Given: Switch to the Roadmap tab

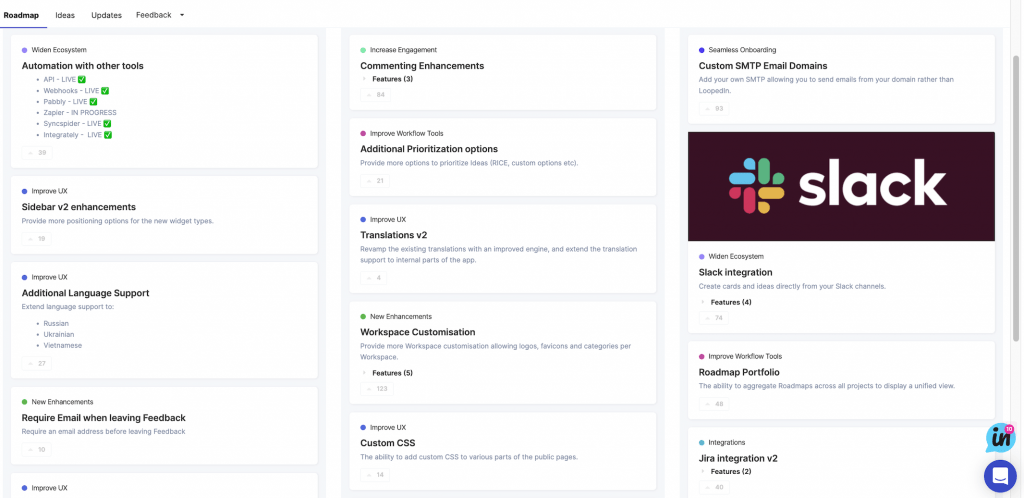Looking at the screenshot, I should [x=21, y=15].
